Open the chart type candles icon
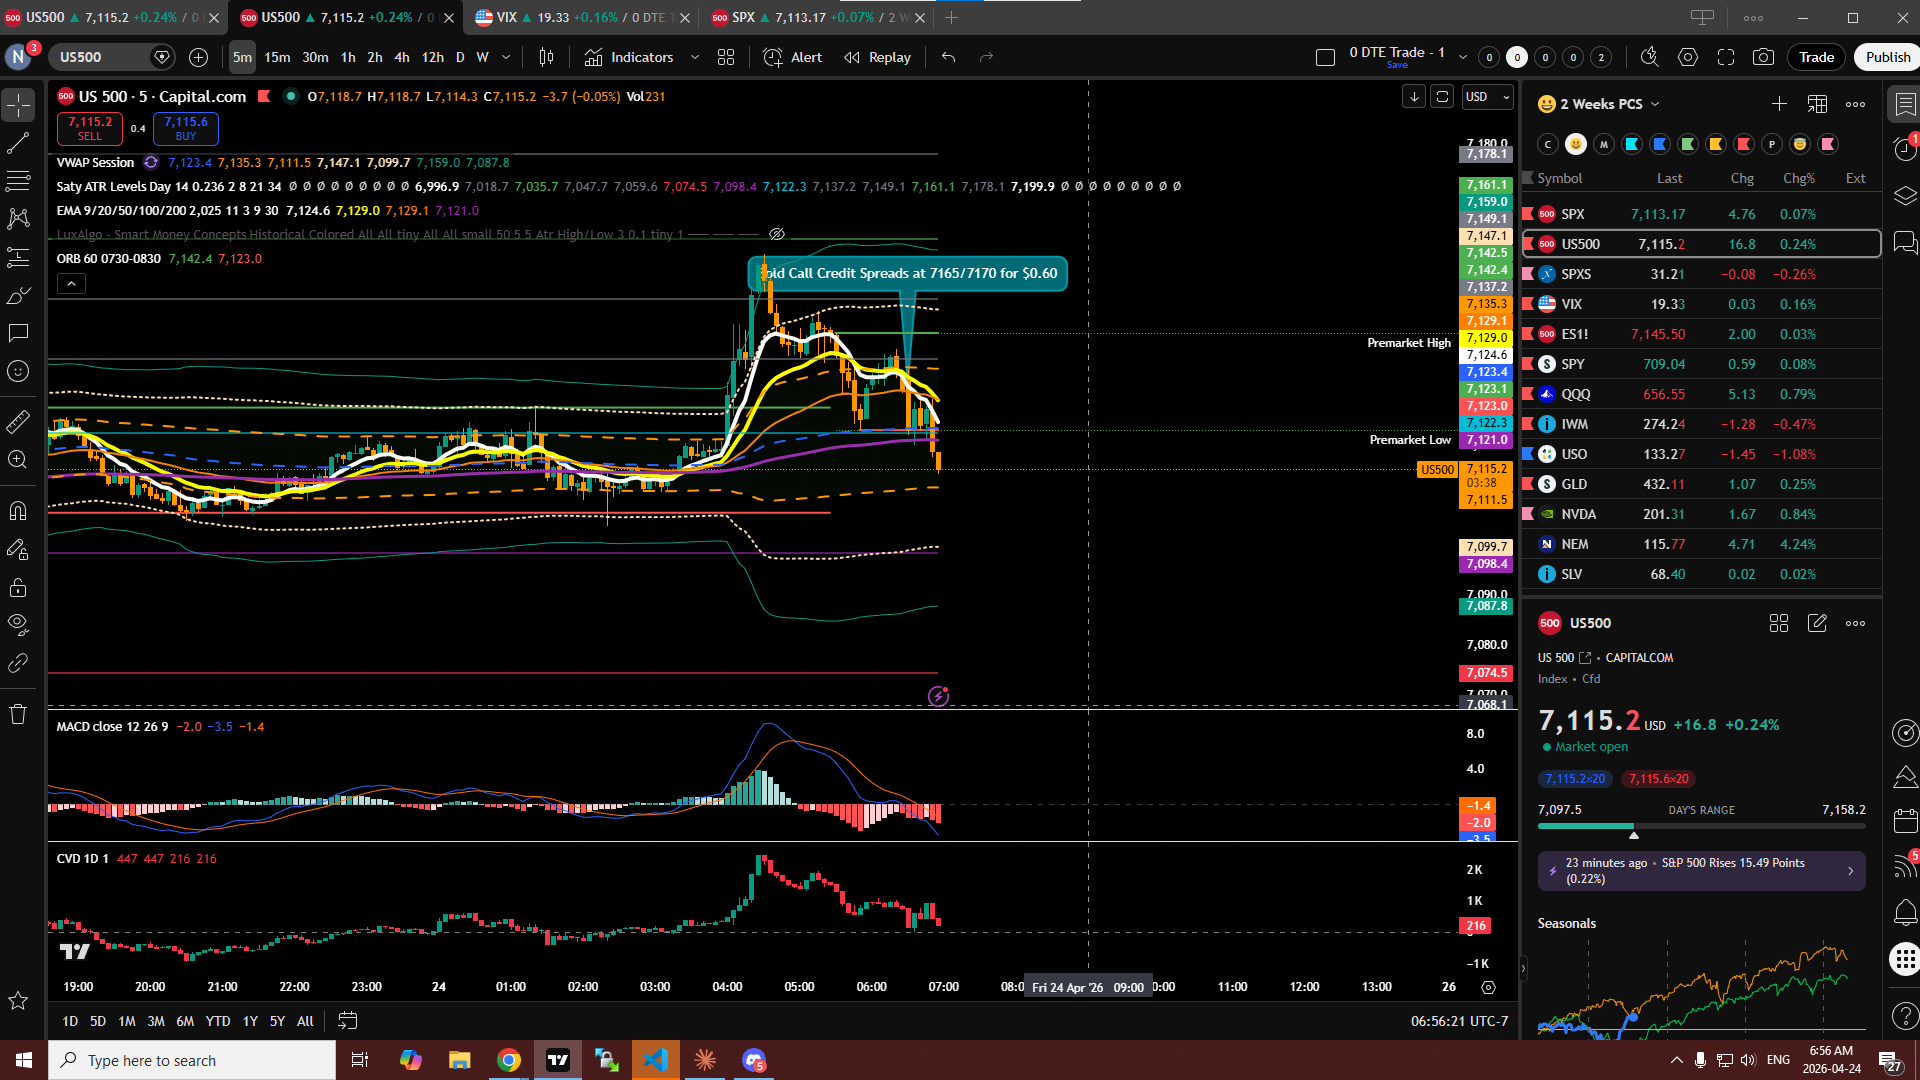Viewport: 1920px width, 1080px height. (546, 57)
